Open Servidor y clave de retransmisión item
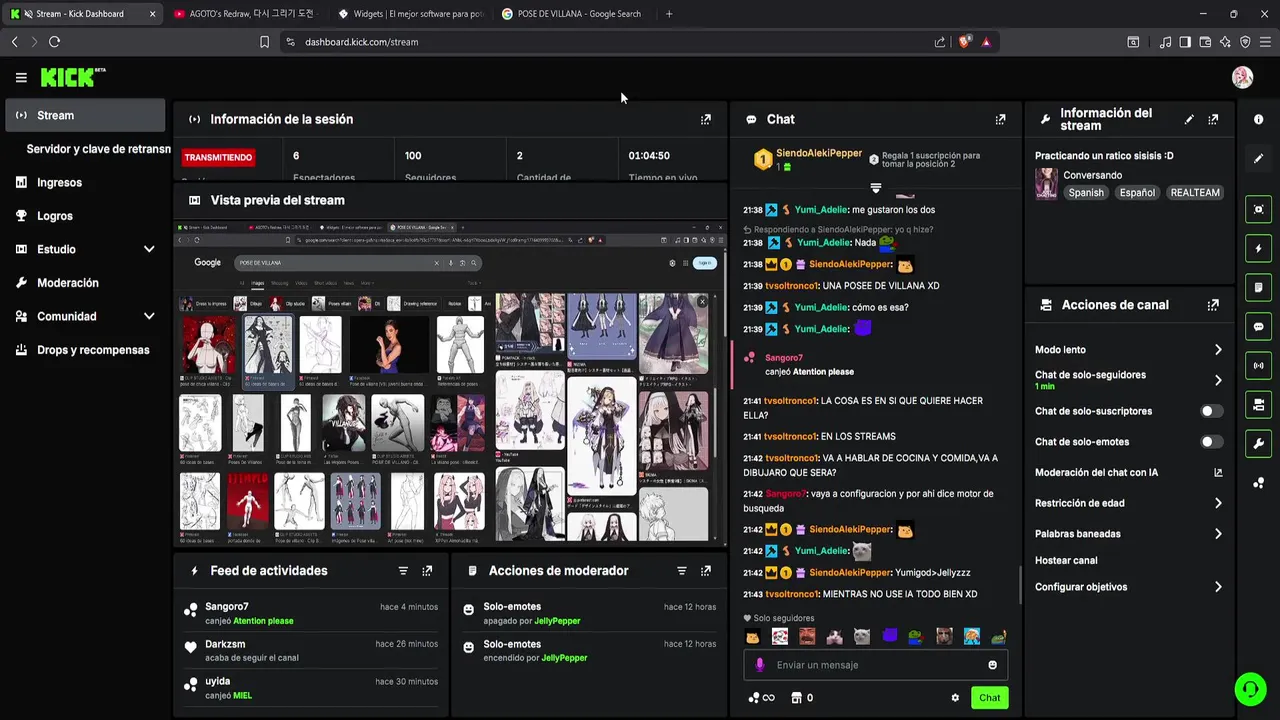 (x=98, y=149)
